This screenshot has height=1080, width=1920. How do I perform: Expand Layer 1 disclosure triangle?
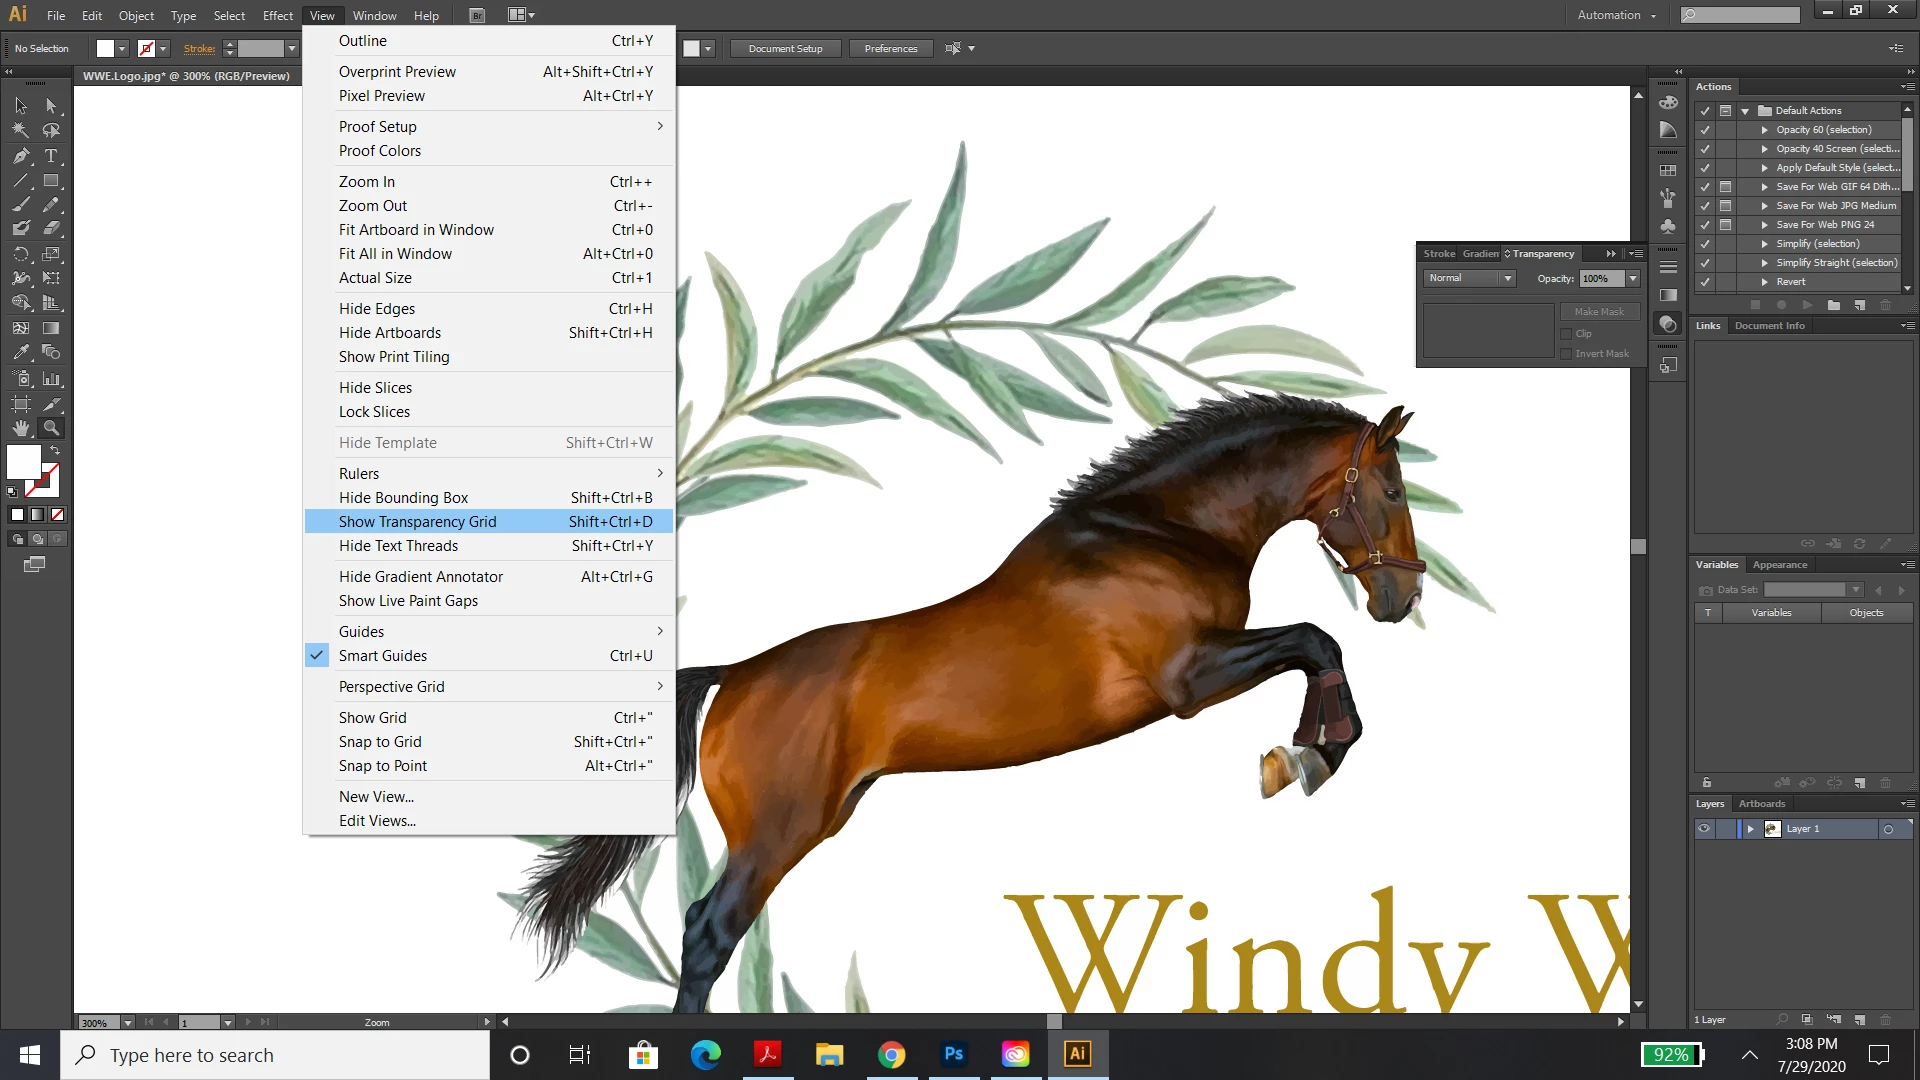(1750, 829)
